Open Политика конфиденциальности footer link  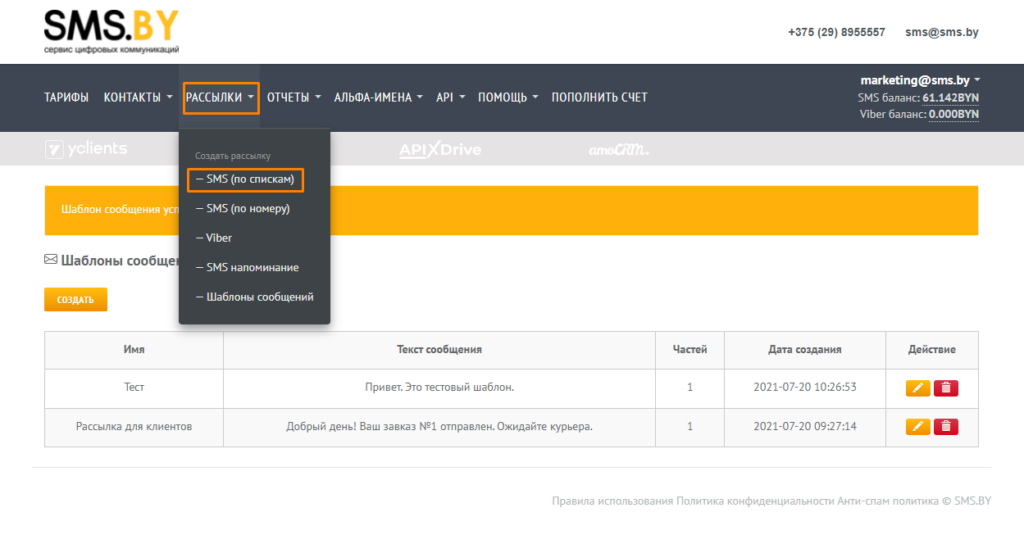click(x=755, y=501)
